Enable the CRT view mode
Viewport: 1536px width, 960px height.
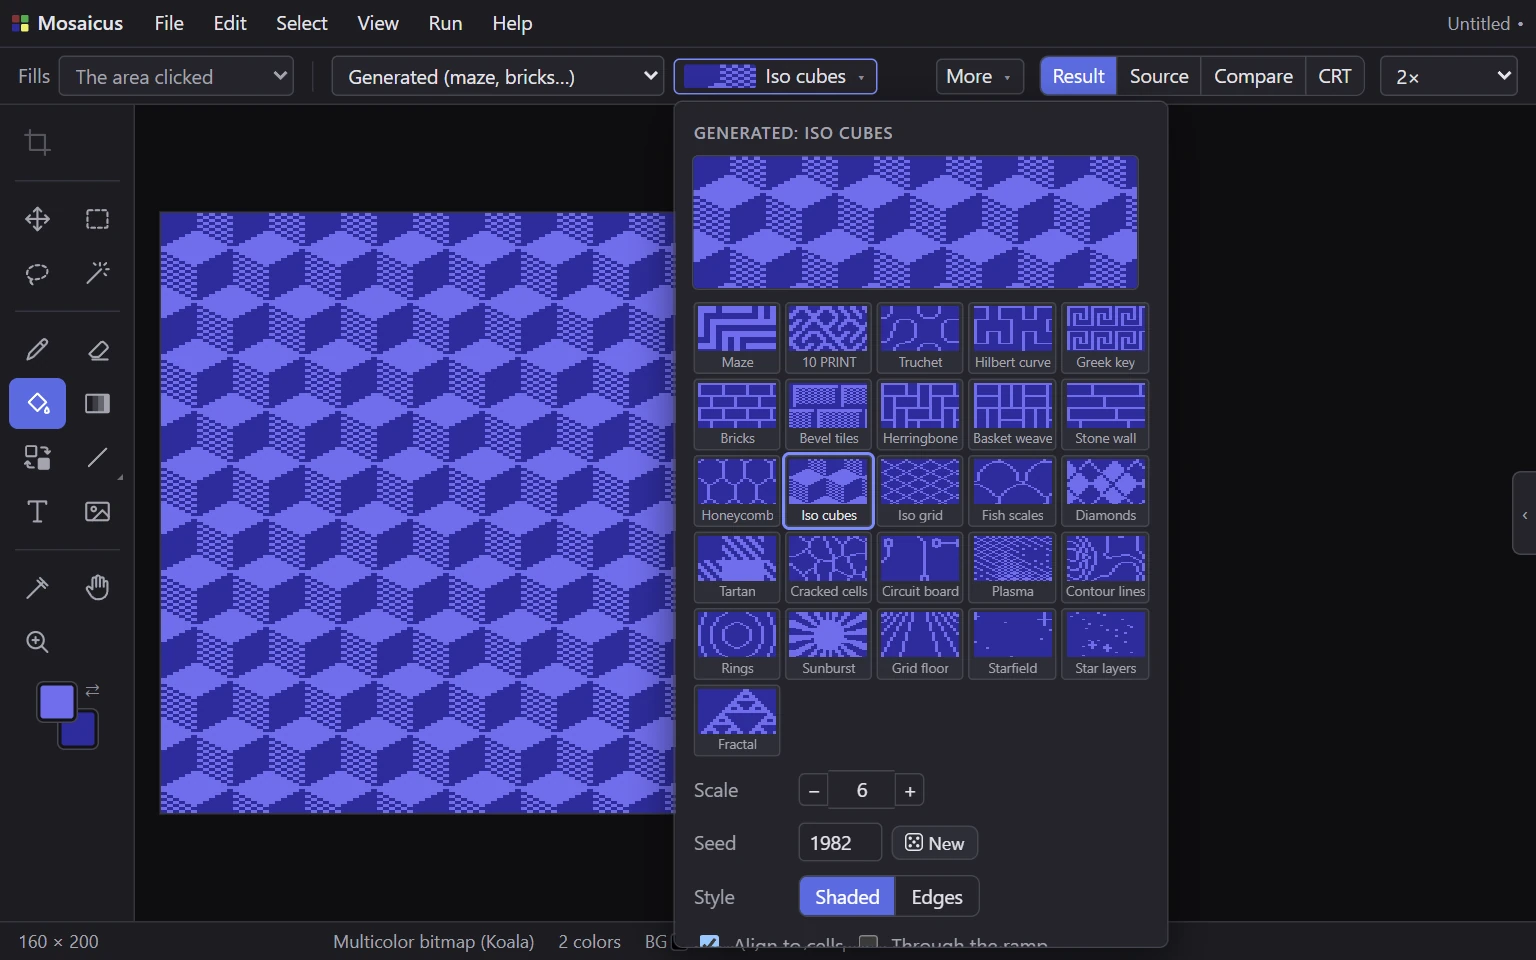pyautogui.click(x=1334, y=76)
